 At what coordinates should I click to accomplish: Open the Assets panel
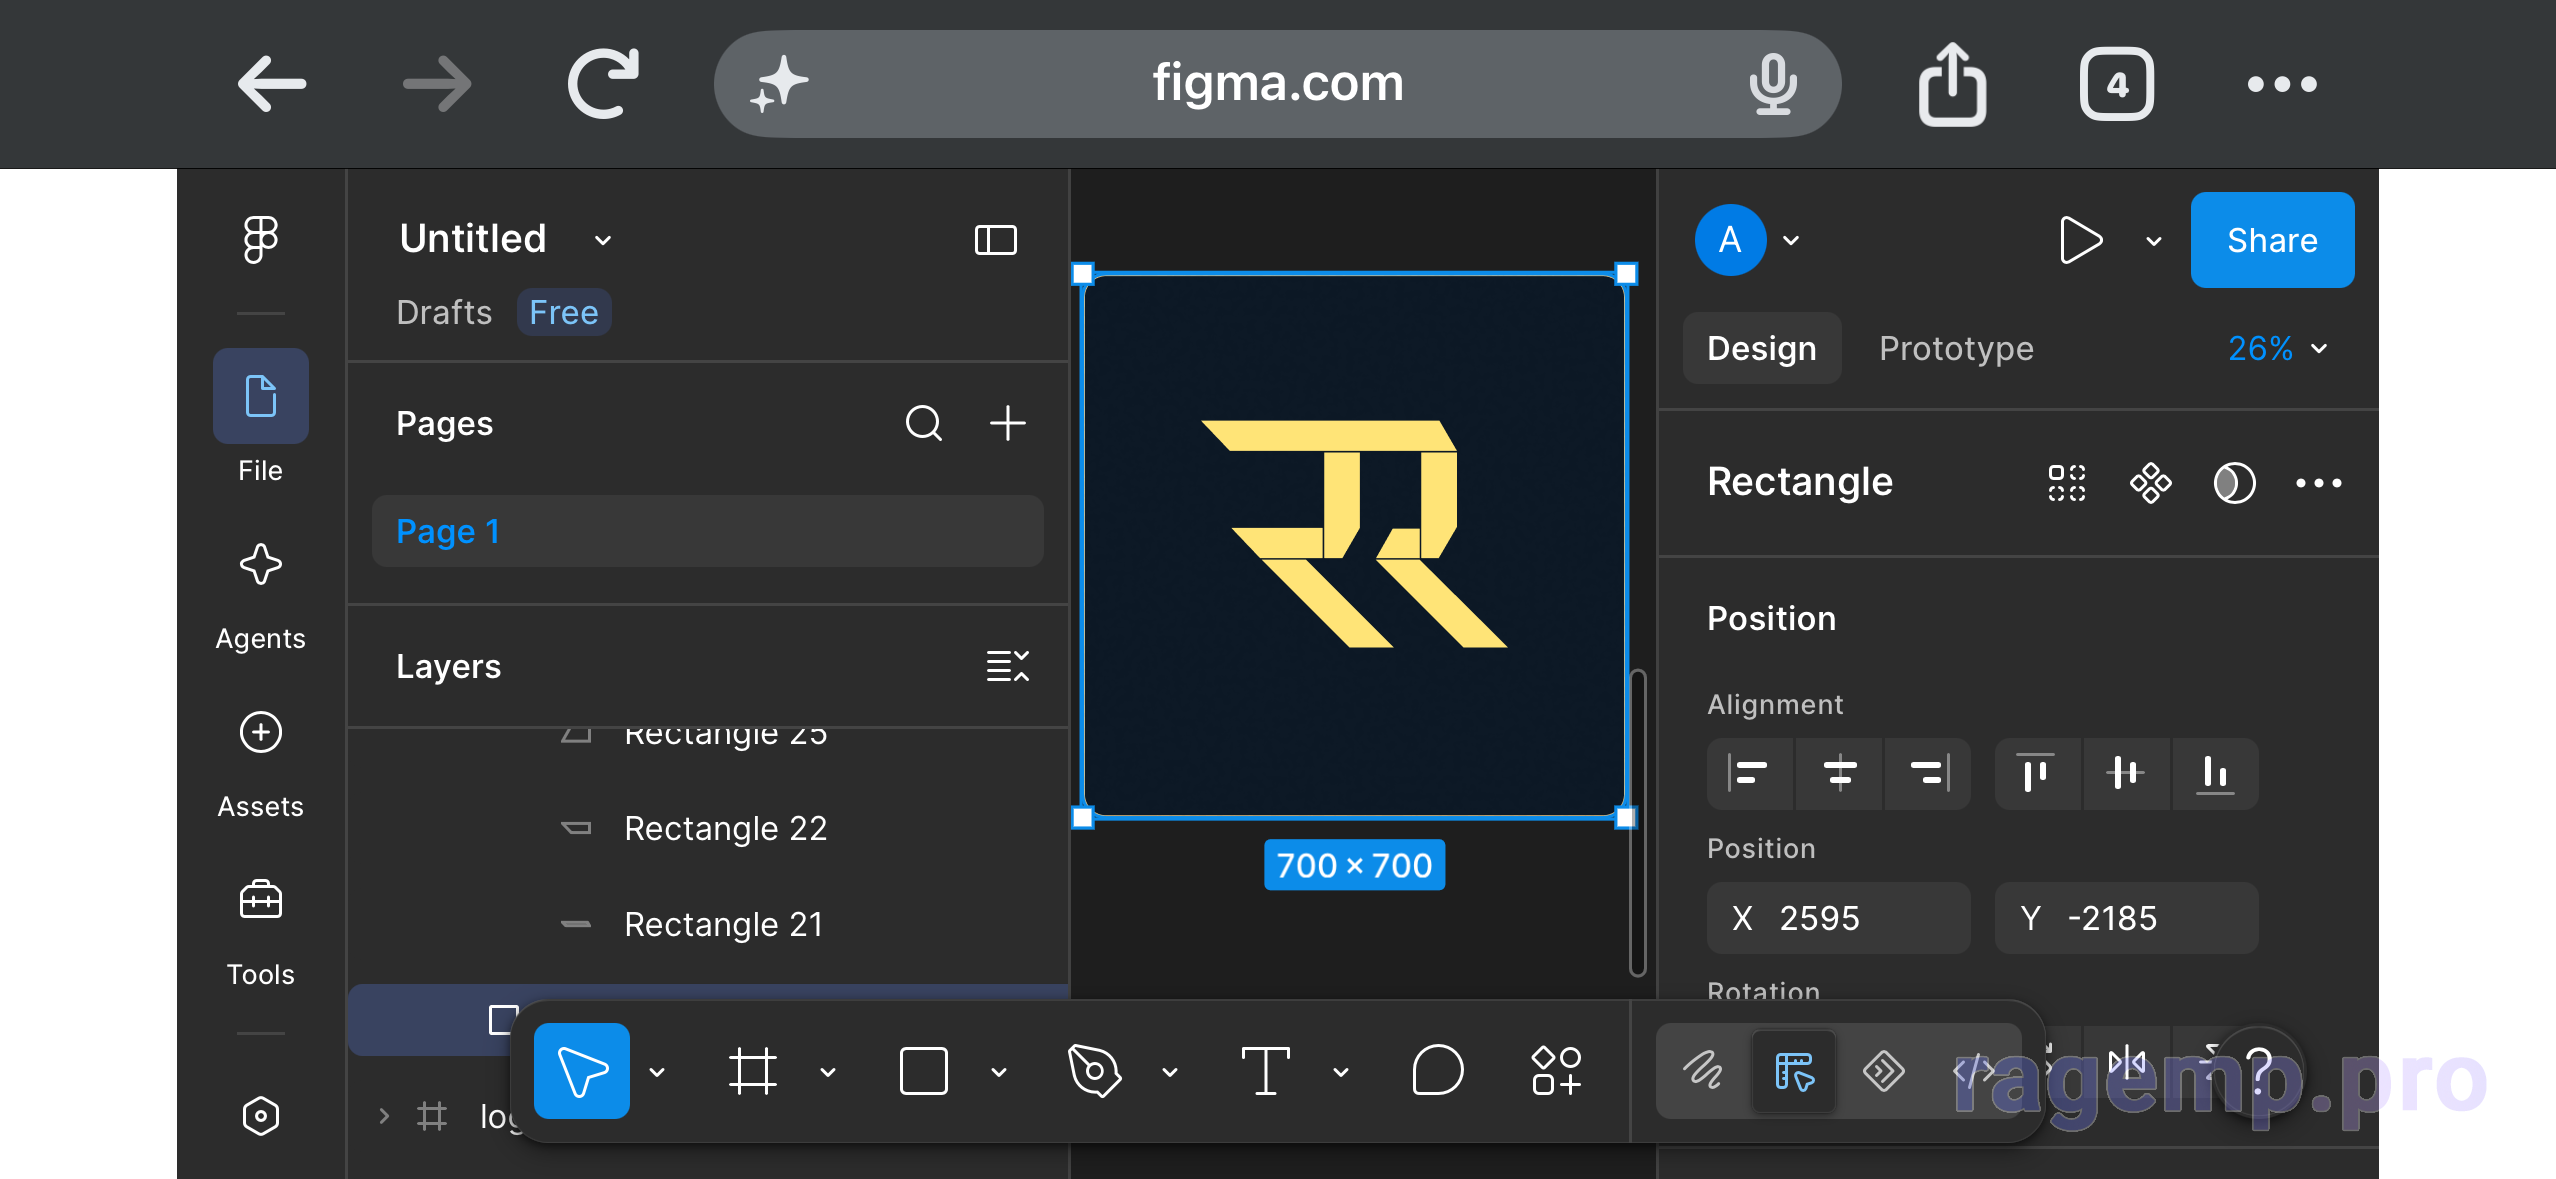click(x=260, y=733)
